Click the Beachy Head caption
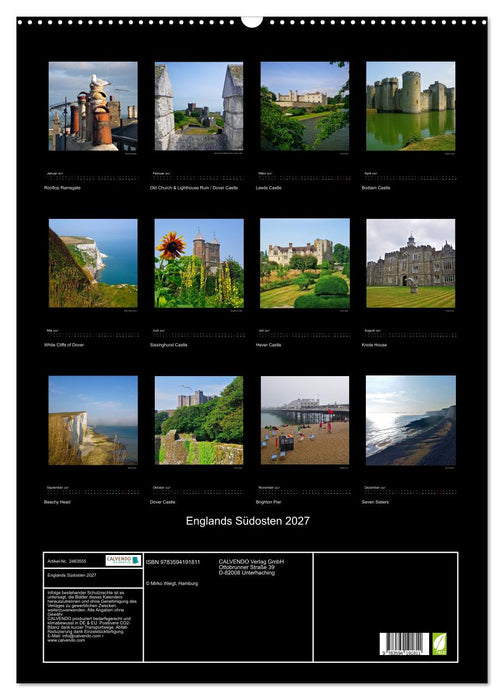The width and height of the screenshot is (504, 700). (57, 502)
